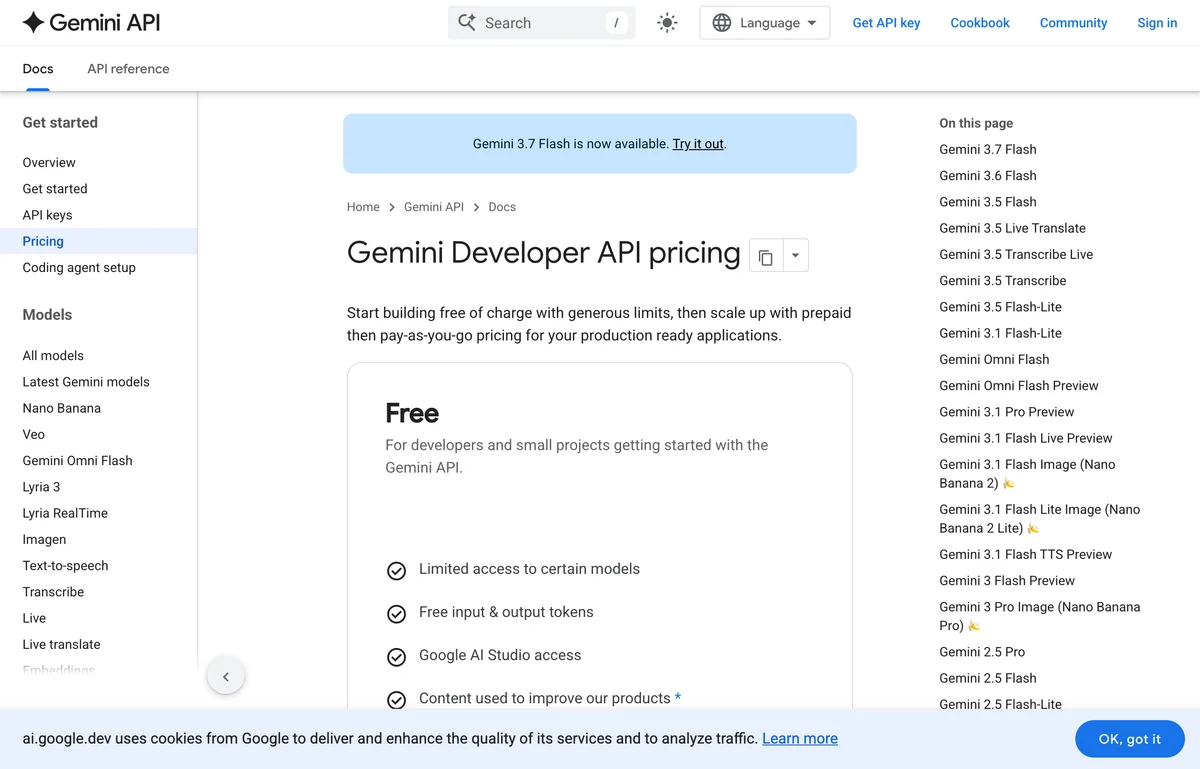The image size is (1200, 769).
Task: Jump to Gemini Omni Flash Preview section
Action: tap(1019, 385)
